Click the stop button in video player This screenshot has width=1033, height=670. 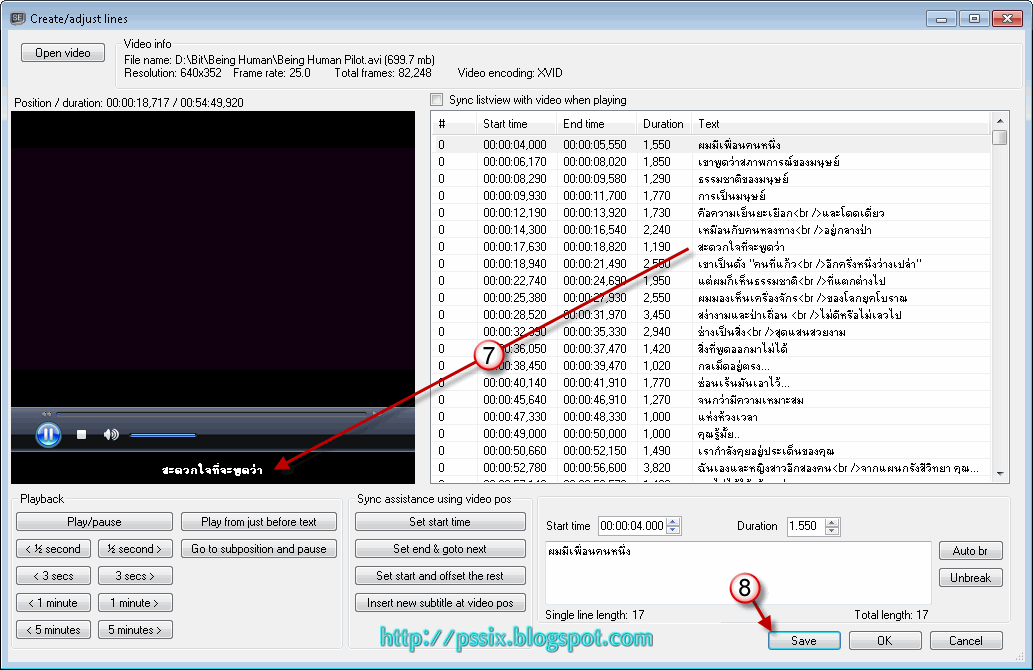click(x=82, y=435)
